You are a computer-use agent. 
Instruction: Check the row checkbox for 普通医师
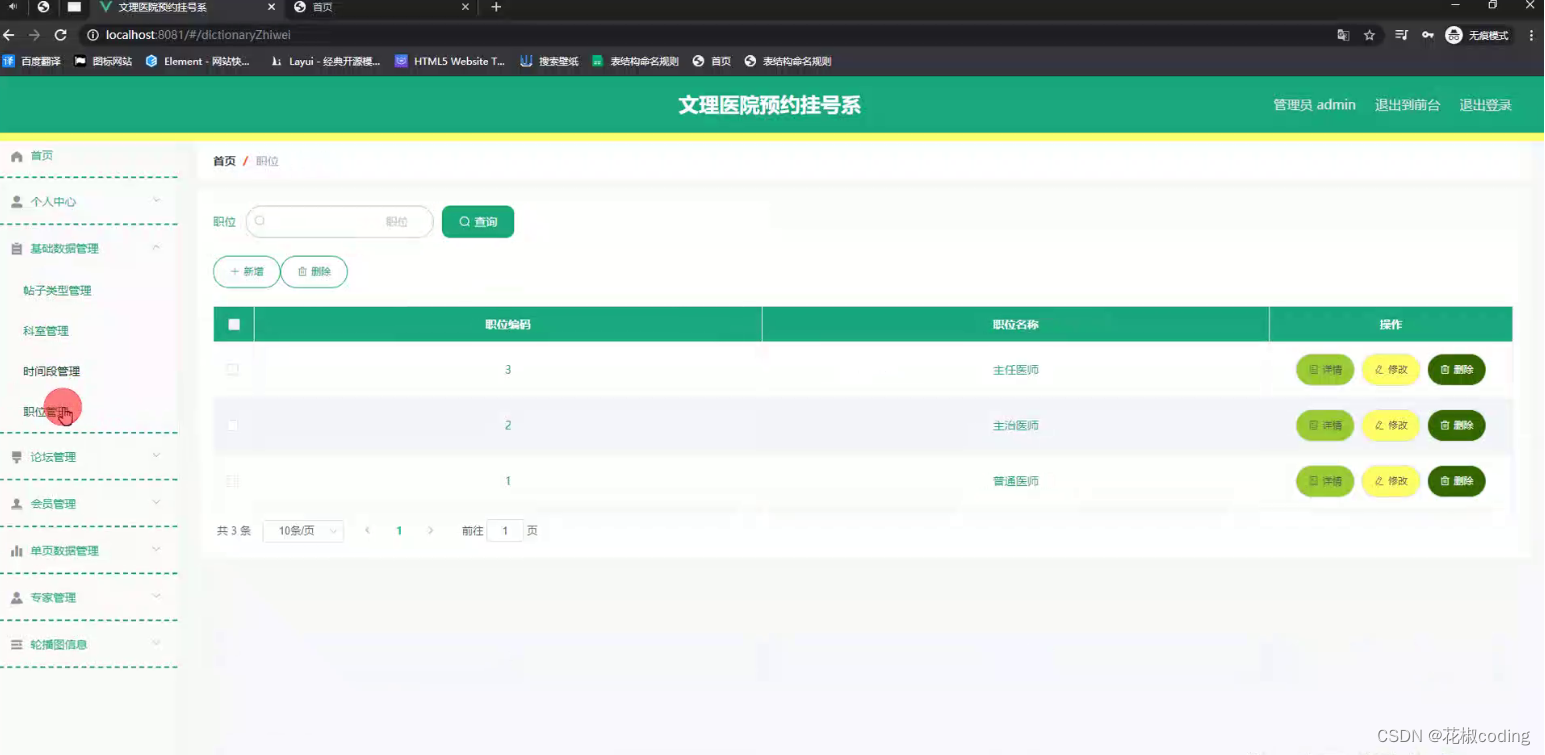[233, 481]
